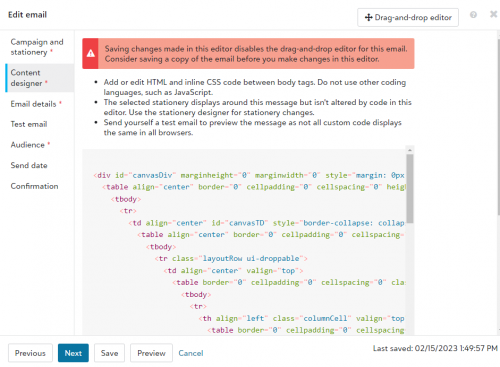Click the red warning triangle icon
The image size is (500, 367).
(x=91, y=54)
